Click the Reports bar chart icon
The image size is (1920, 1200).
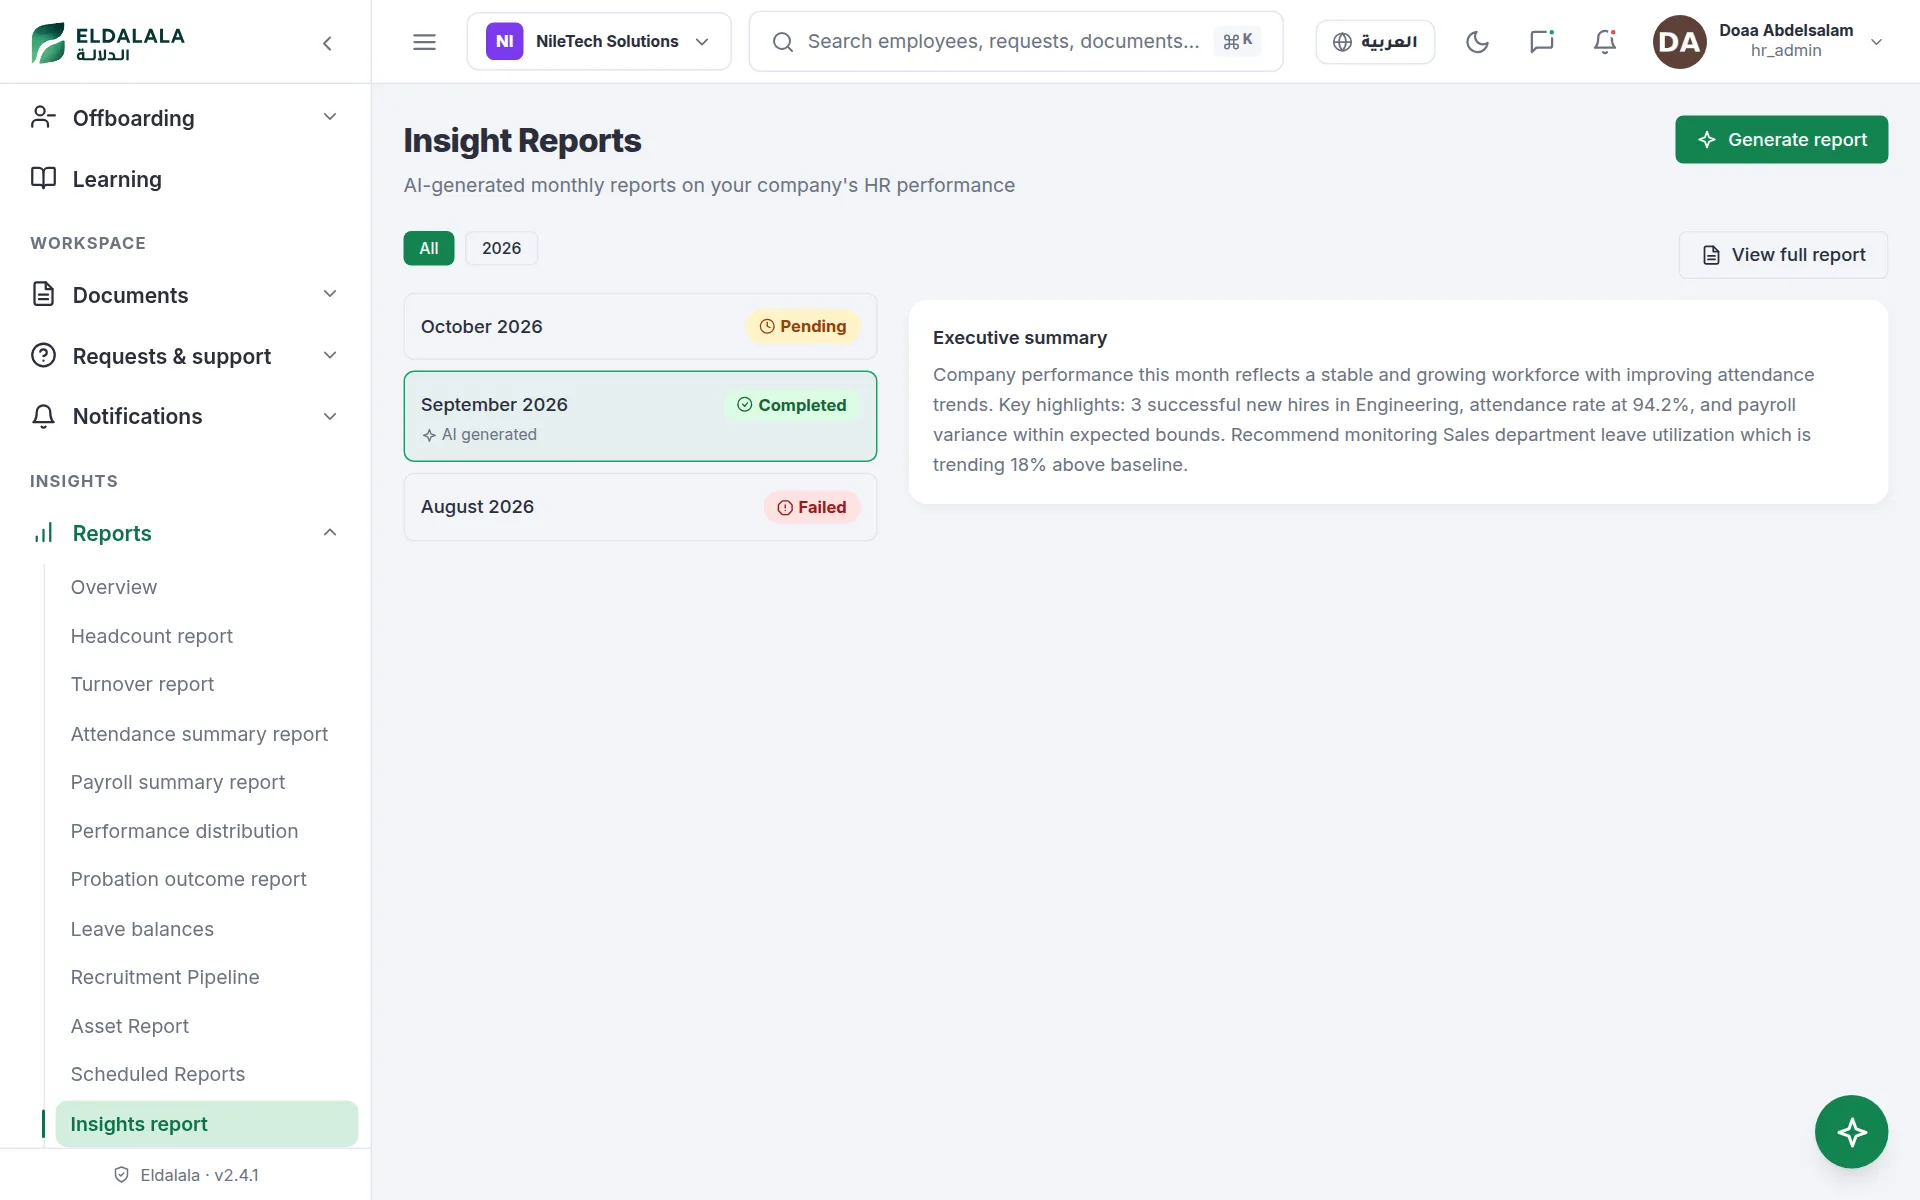[43, 533]
